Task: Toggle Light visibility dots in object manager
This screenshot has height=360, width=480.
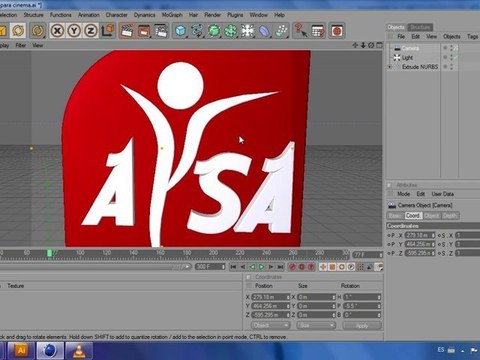Action: pos(452,58)
